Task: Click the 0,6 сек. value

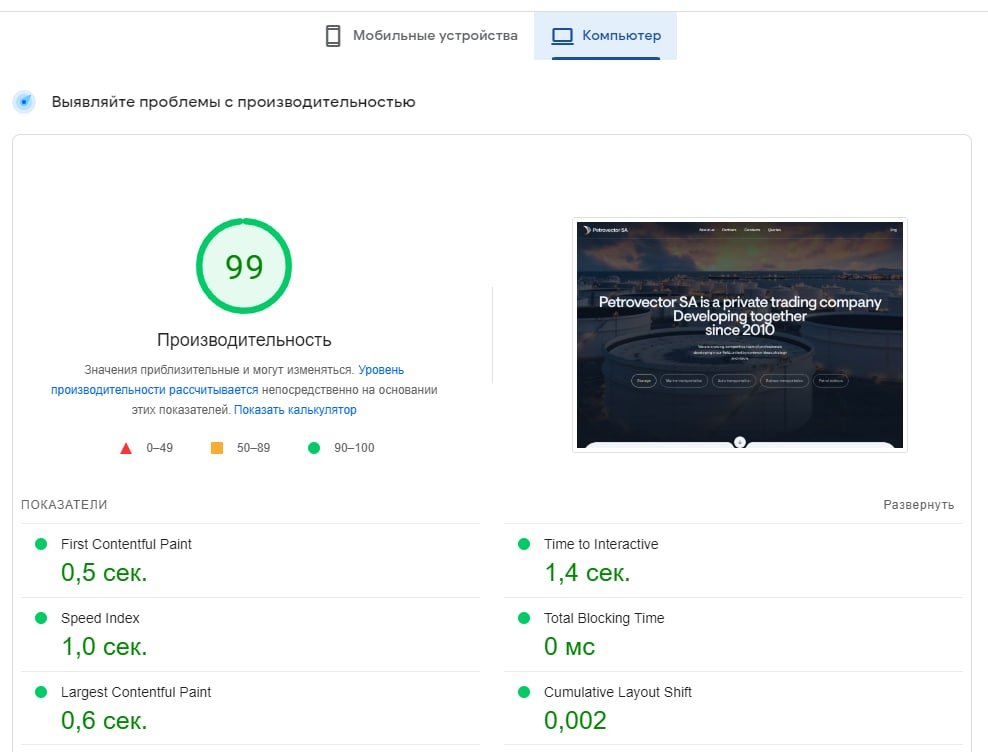Action: point(104,720)
